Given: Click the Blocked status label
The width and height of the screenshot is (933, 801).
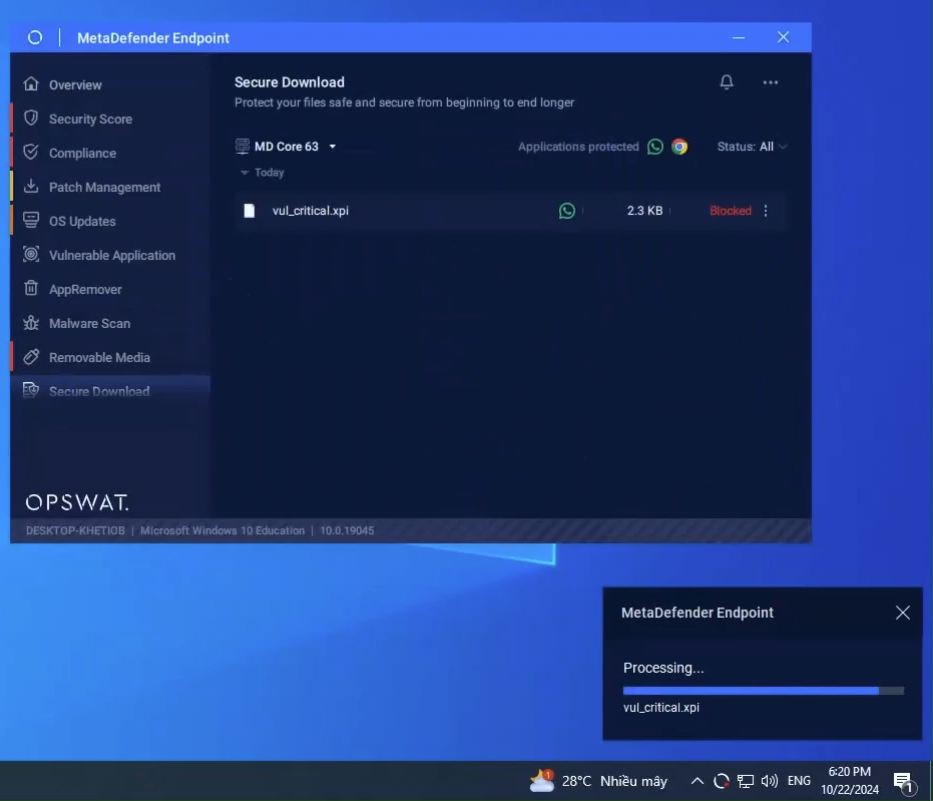Looking at the screenshot, I should click(730, 211).
